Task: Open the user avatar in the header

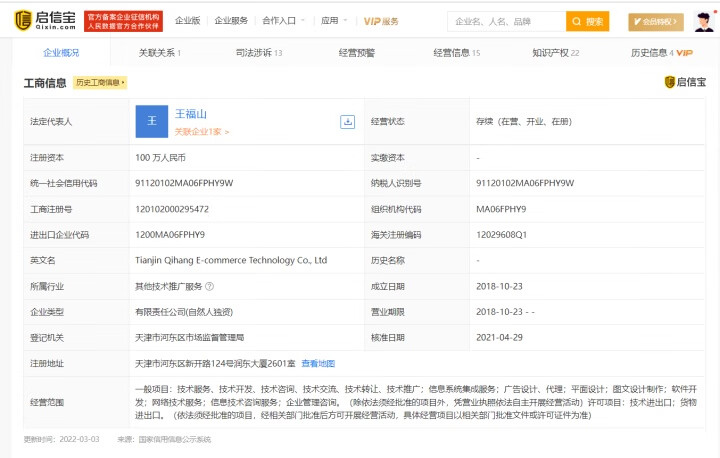Action: coord(704,22)
